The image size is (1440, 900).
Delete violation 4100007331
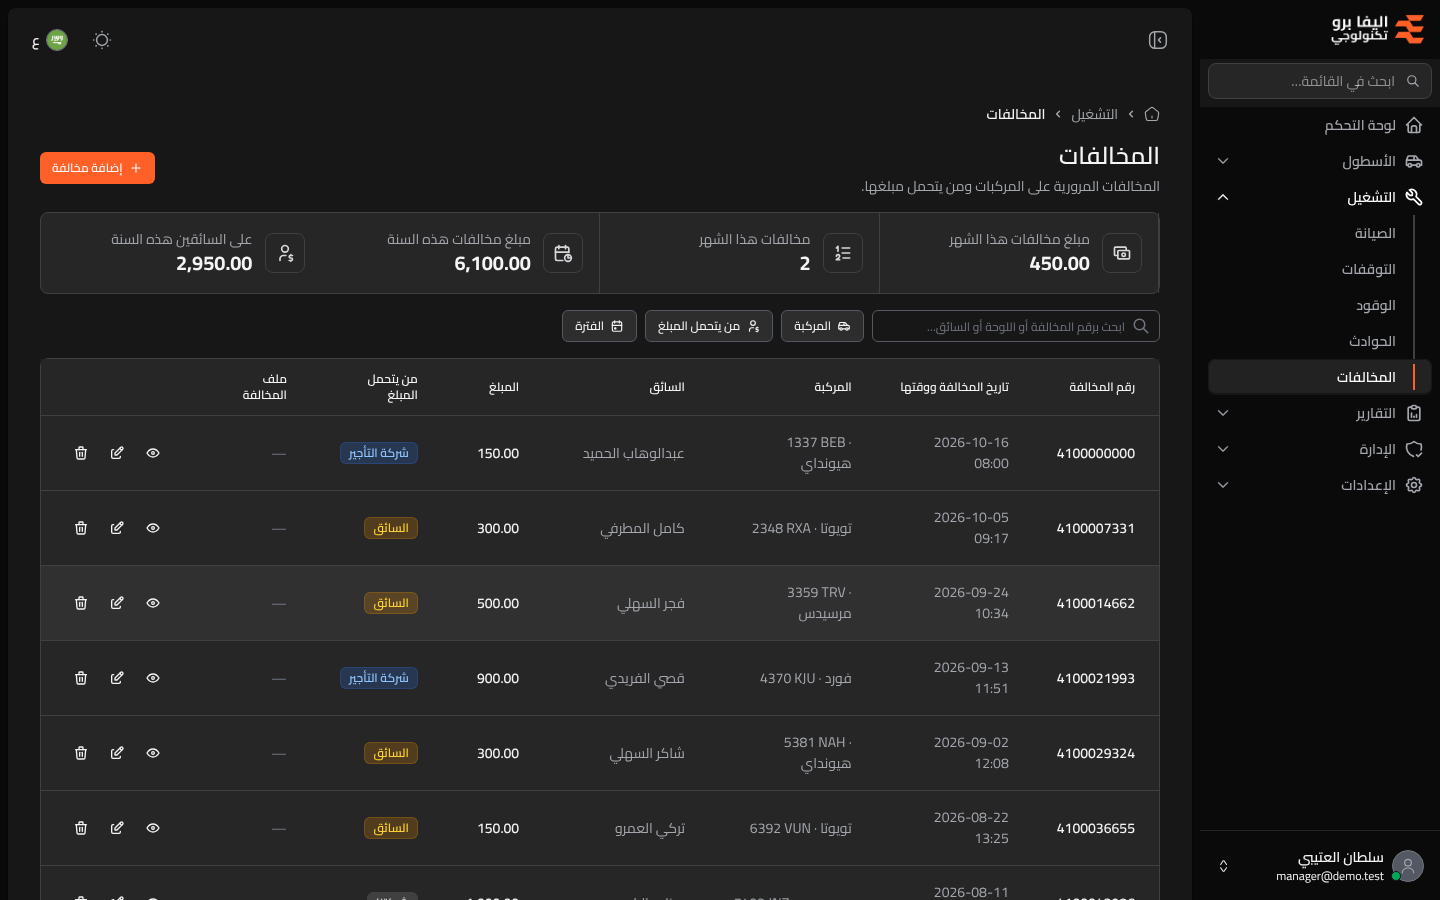pyautogui.click(x=81, y=528)
